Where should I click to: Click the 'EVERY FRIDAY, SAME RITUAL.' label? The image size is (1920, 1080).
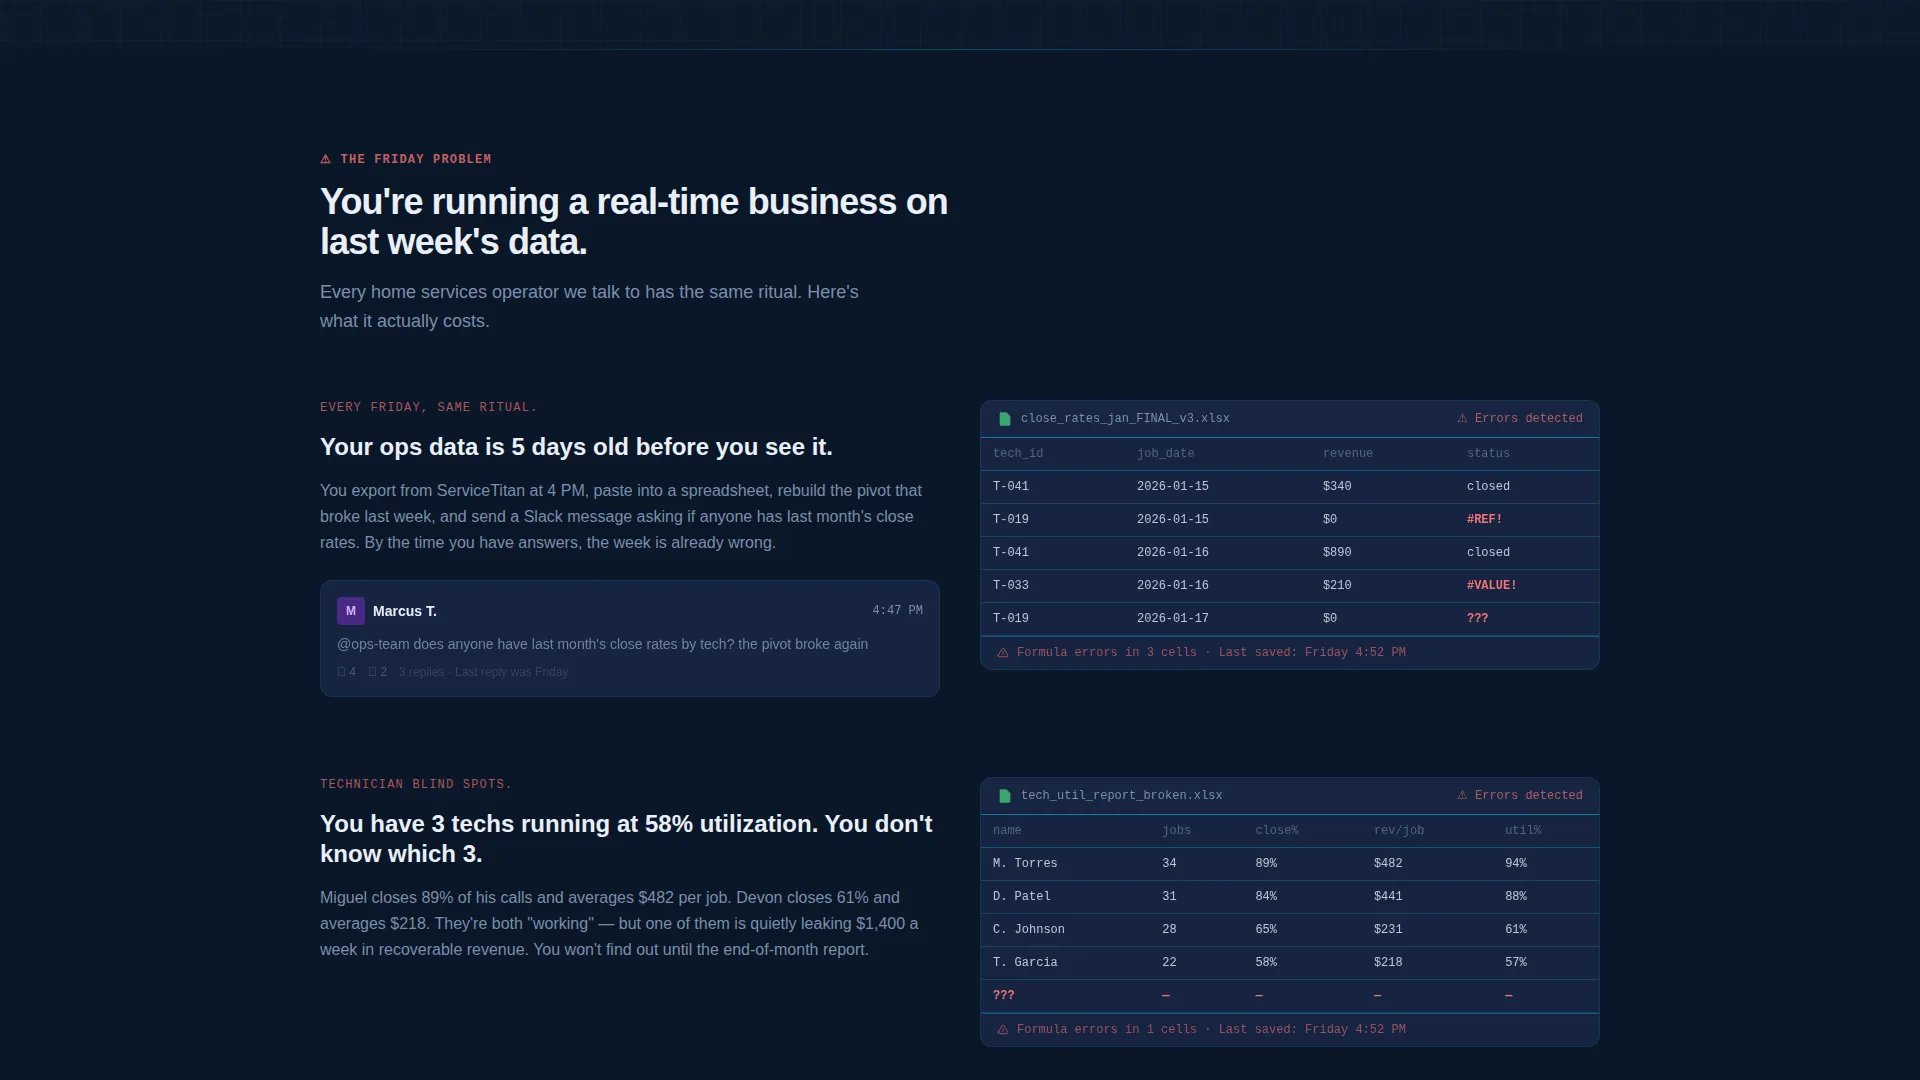428,408
